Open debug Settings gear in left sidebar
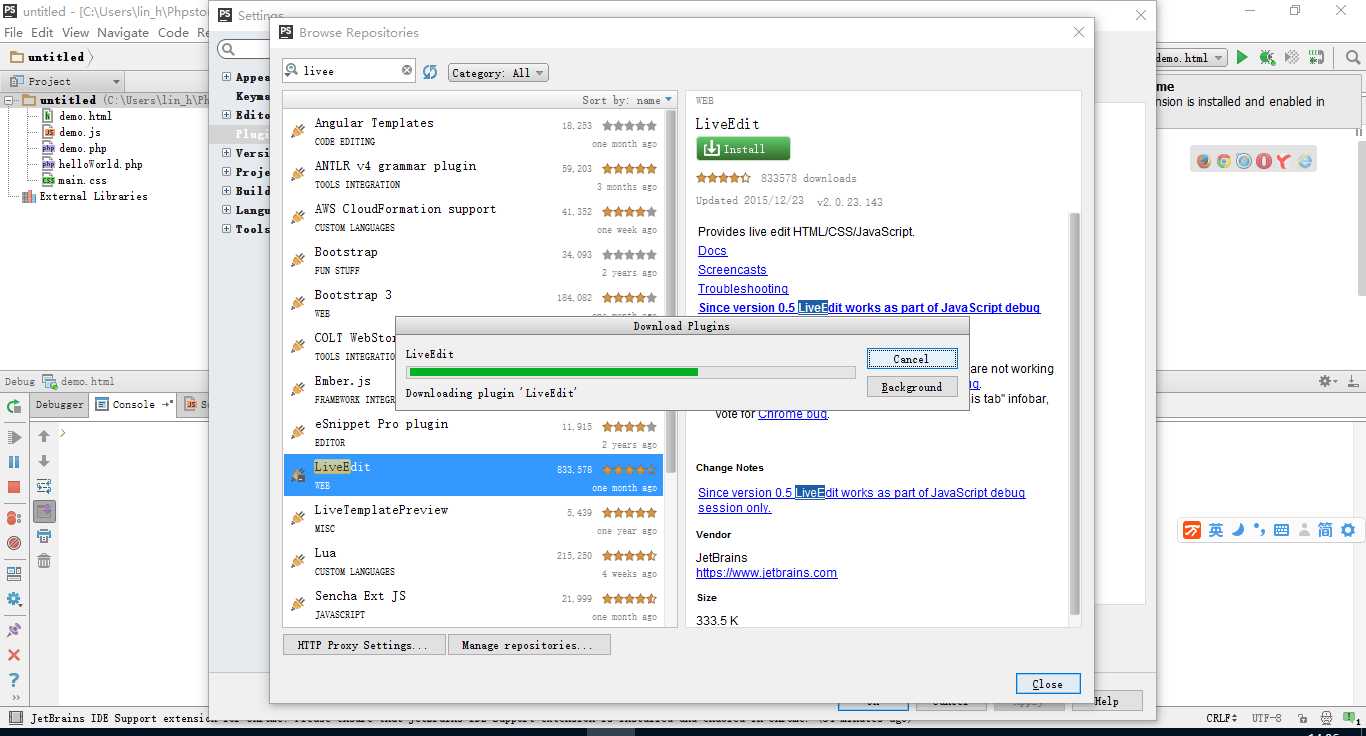1366x736 pixels. point(14,600)
